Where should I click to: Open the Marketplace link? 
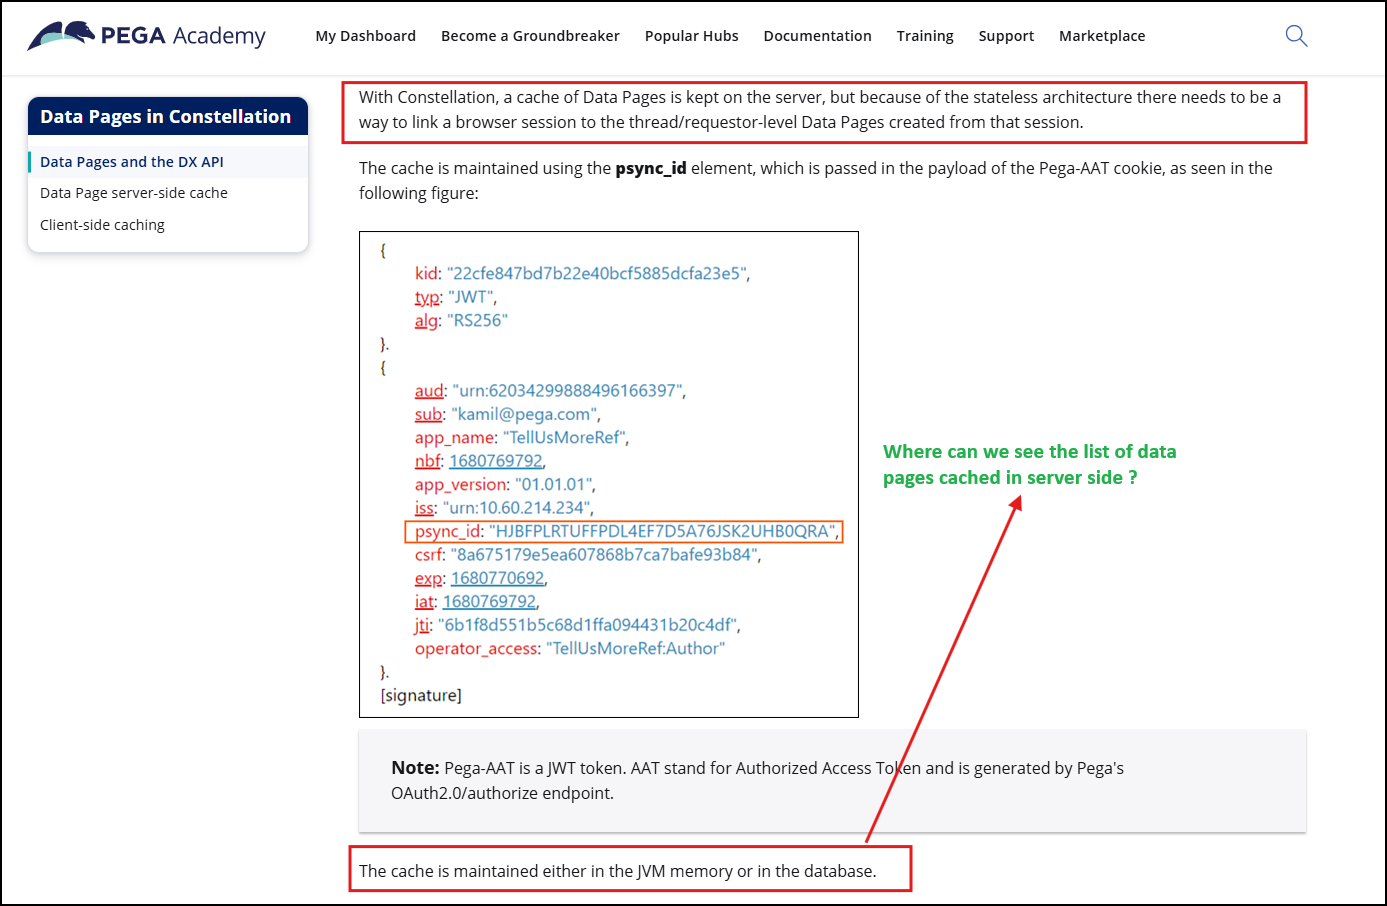(x=1102, y=36)
